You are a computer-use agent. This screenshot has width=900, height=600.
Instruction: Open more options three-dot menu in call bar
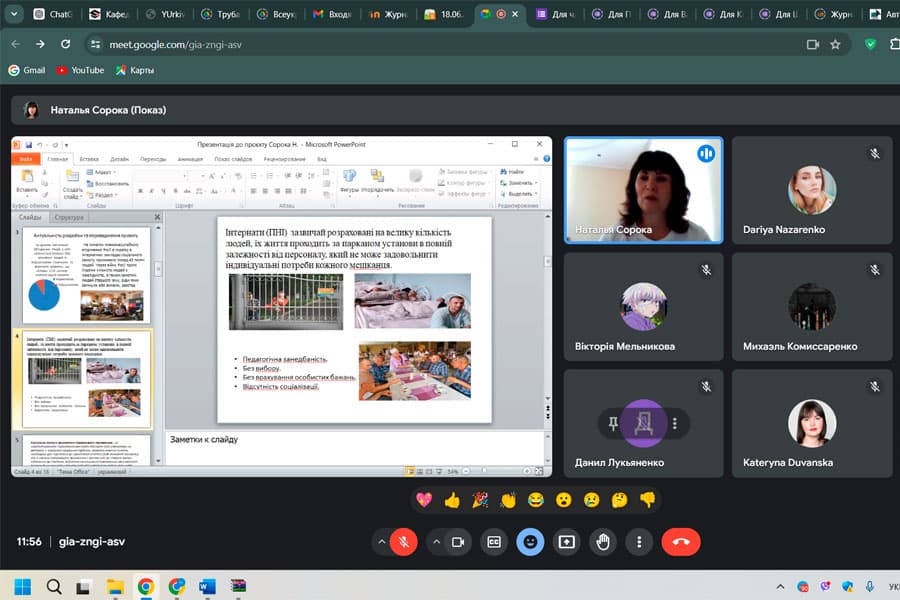639,541
